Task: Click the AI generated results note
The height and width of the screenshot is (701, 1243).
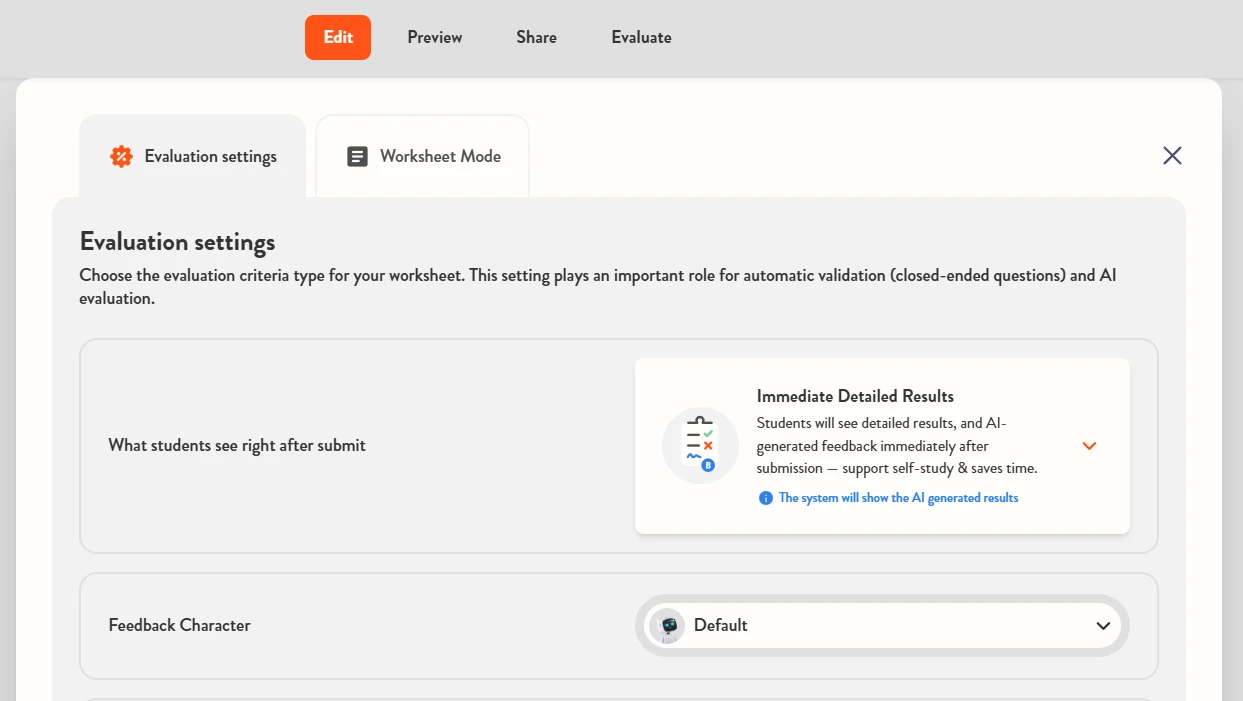Action: click(x=898, y=498)
